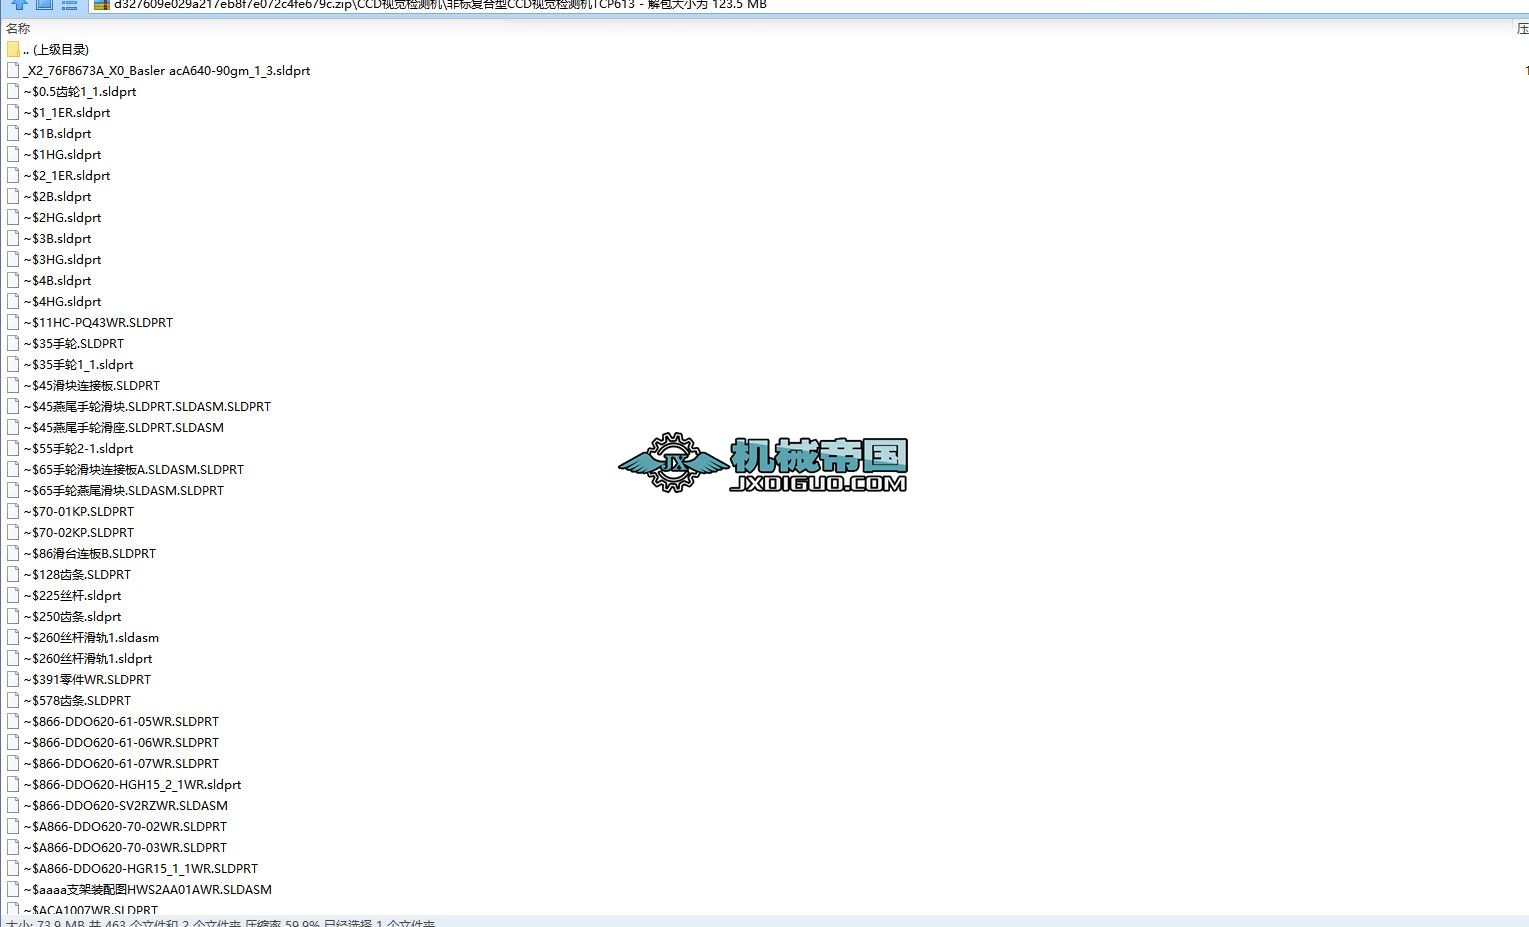
Task: Click the file icon beside ~$225丝杆.sldprt
Action: pos(13,596)
